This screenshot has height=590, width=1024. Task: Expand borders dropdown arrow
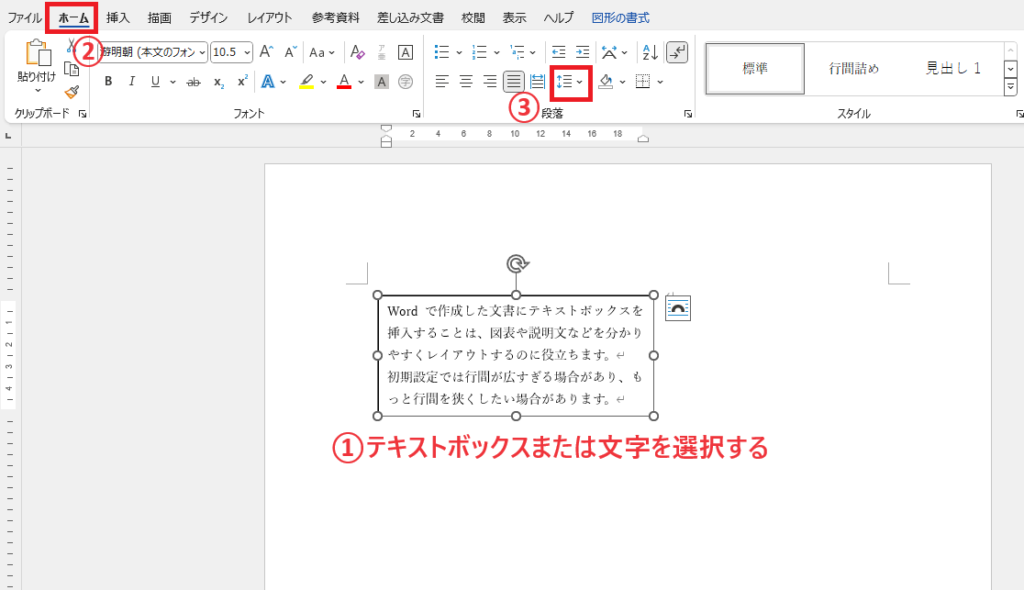[x=660, y=82]
